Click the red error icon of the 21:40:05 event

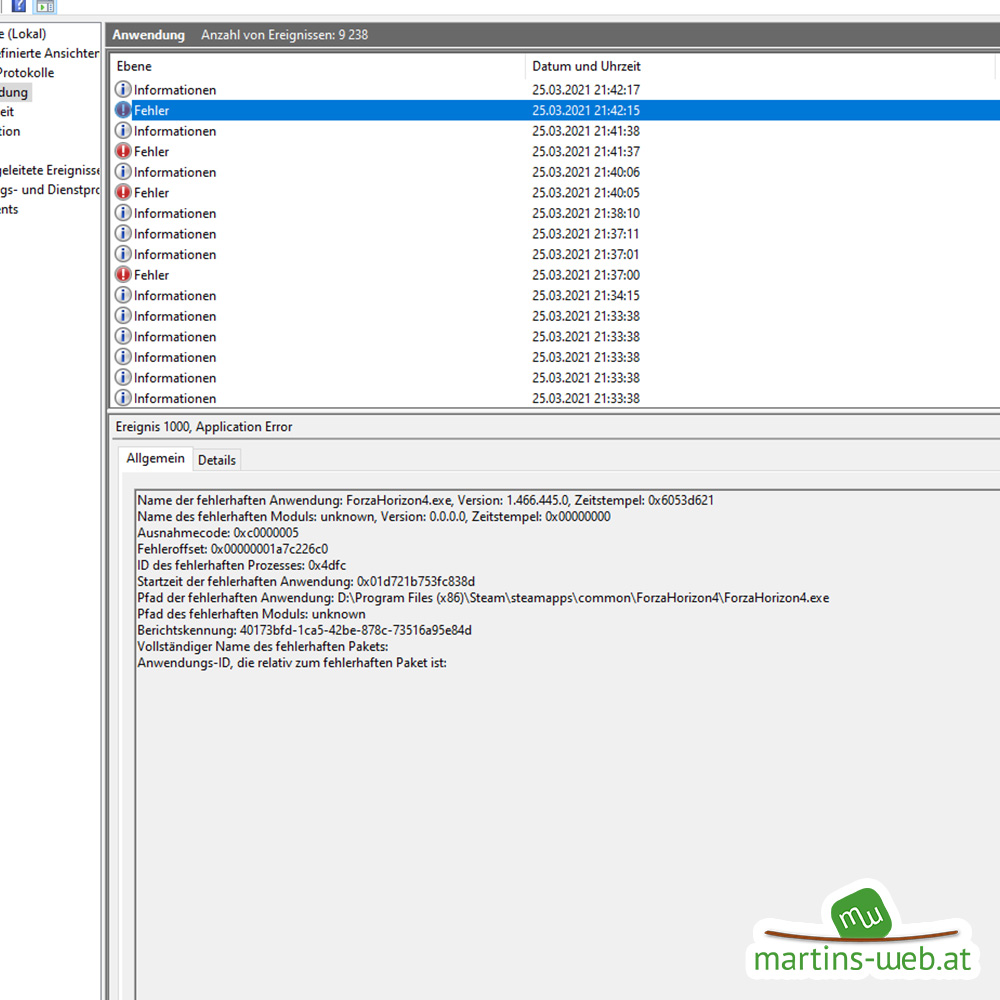coord(123,192)
